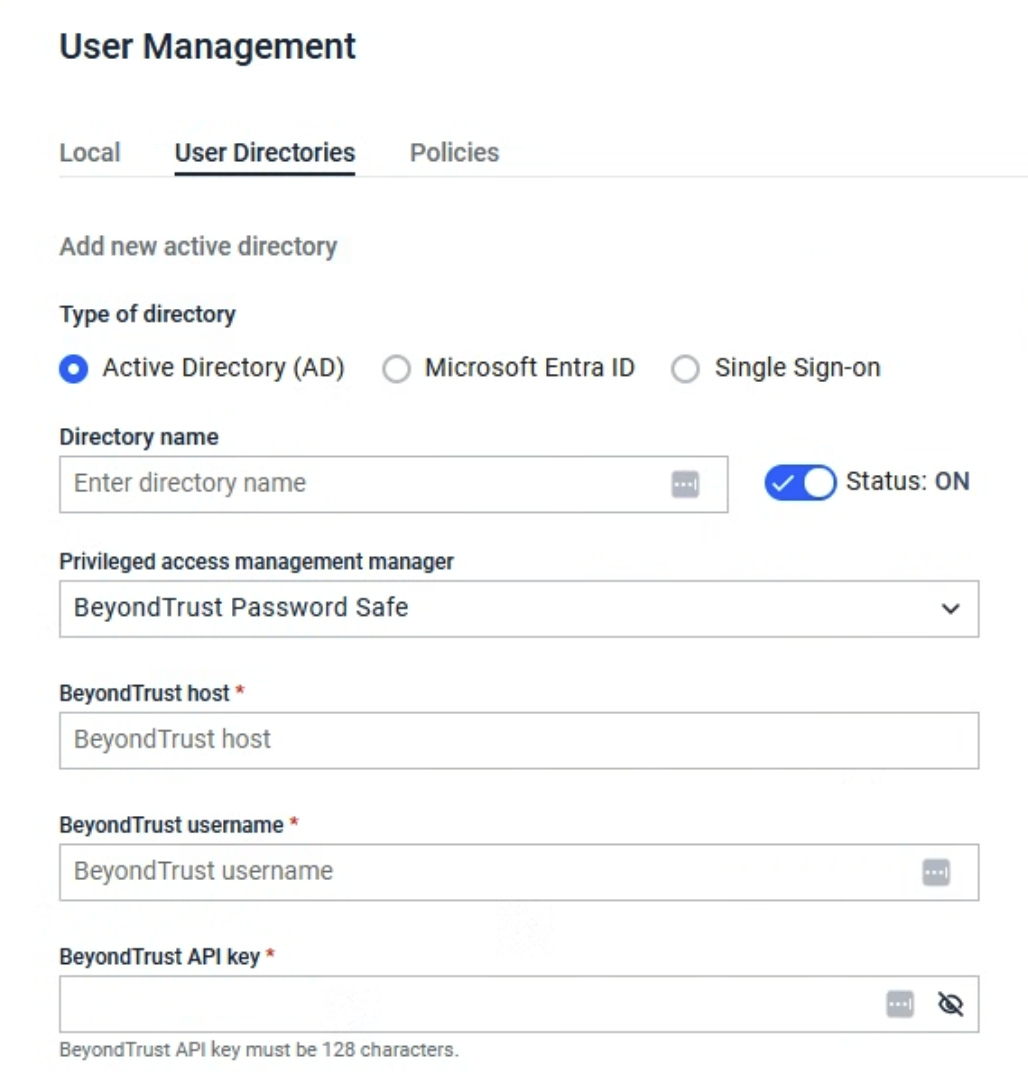Click the 'Status: ON' label
Screen dimensions: 1028x1084
(x=908, y=481)
